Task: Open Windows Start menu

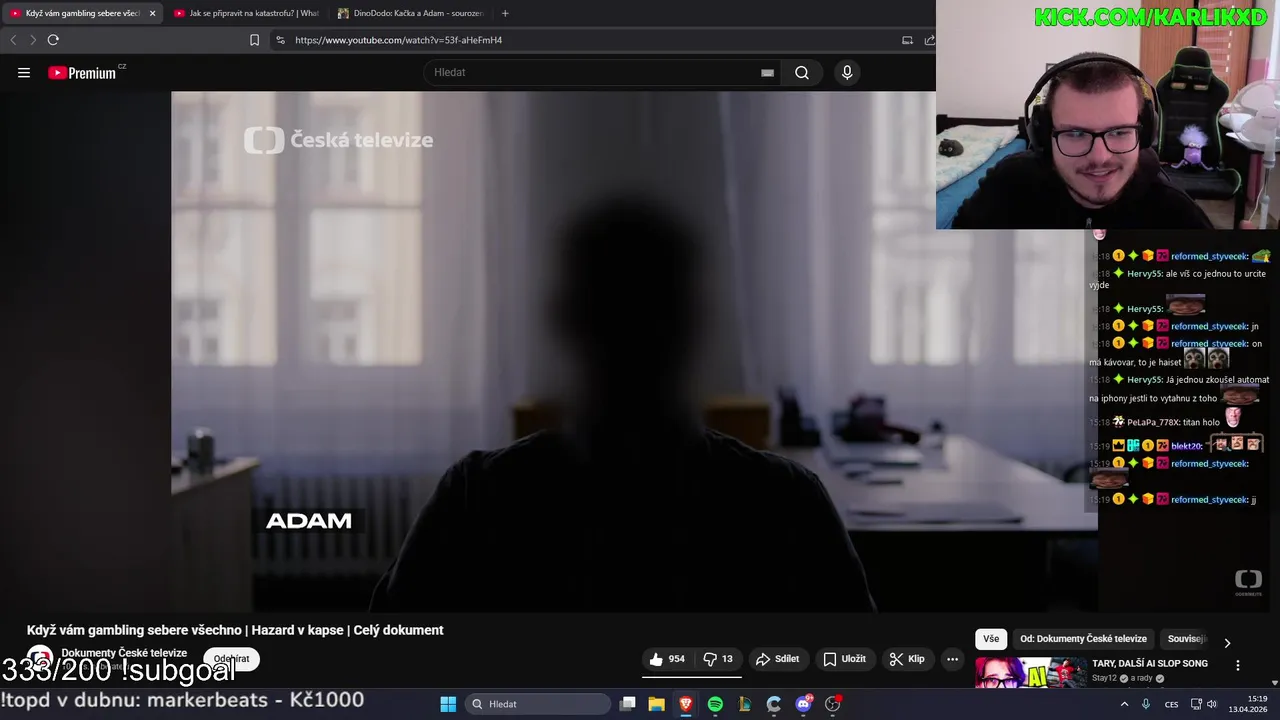Action: 448,704
